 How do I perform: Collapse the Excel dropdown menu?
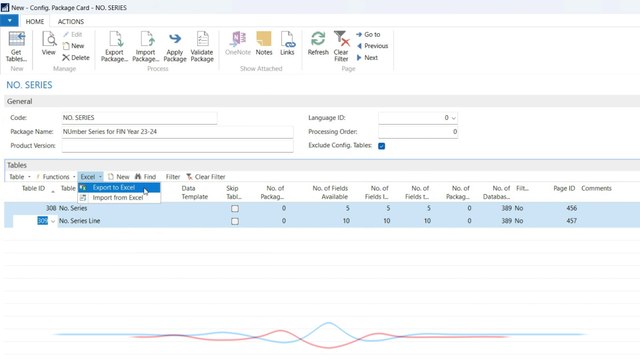(91, 177)
